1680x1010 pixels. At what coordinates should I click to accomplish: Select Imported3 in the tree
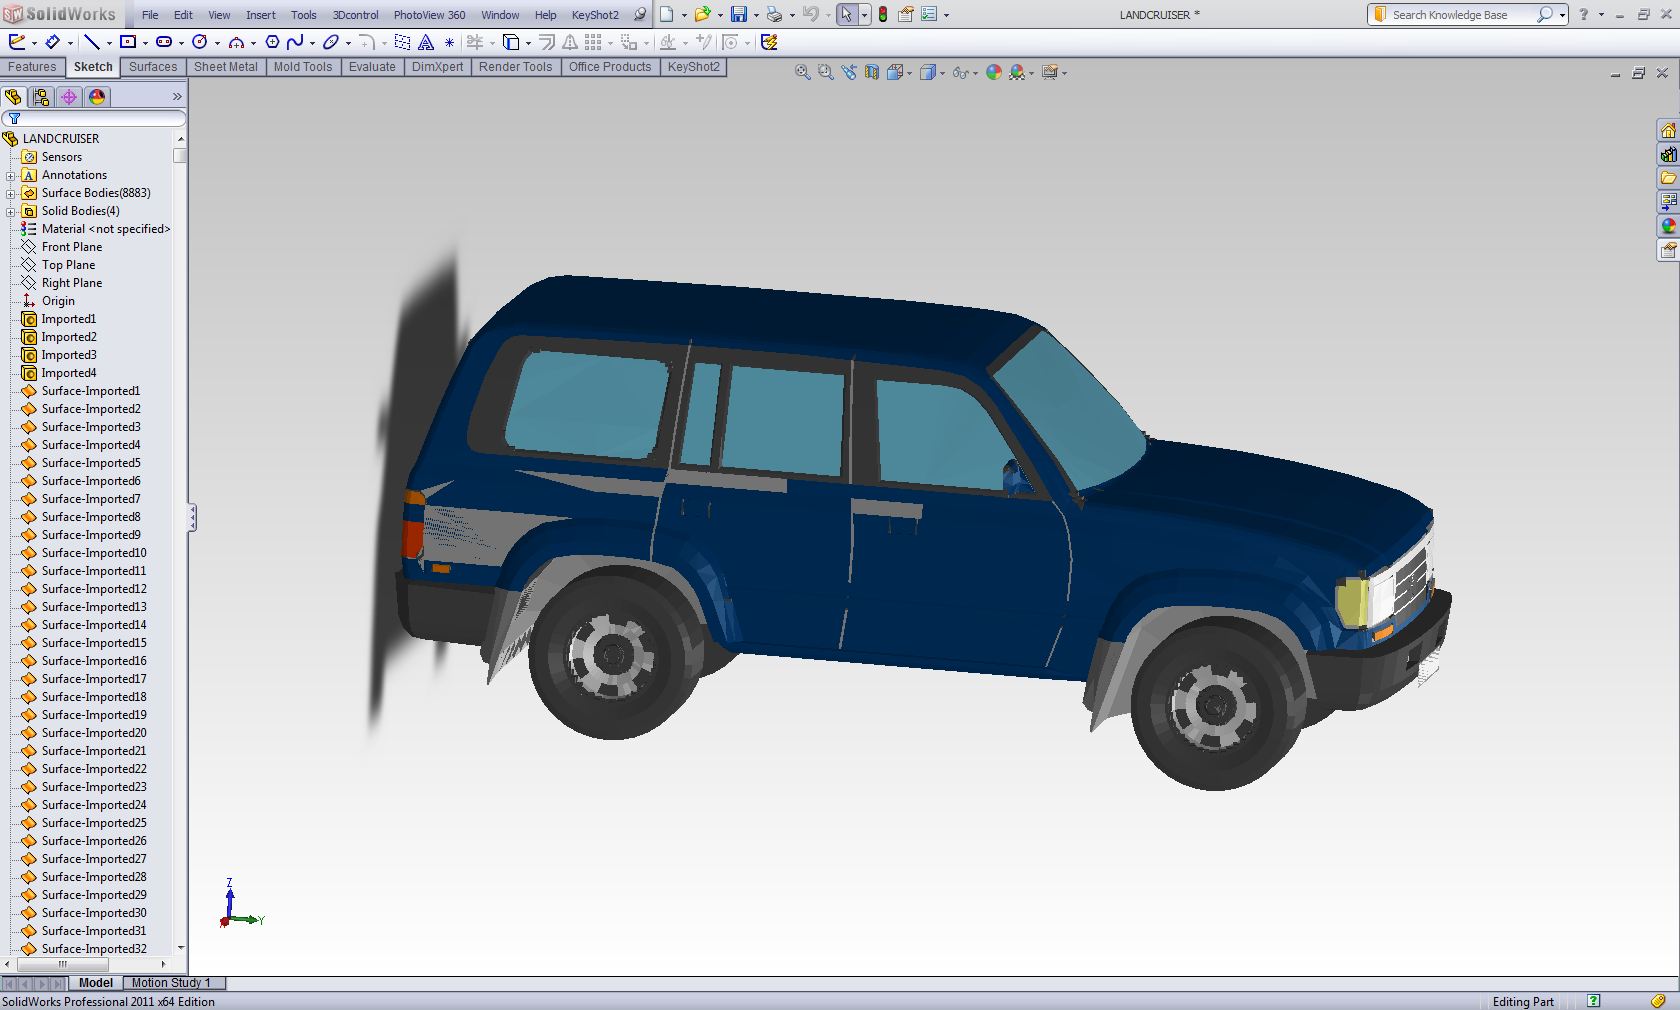[x=69, y=355]
